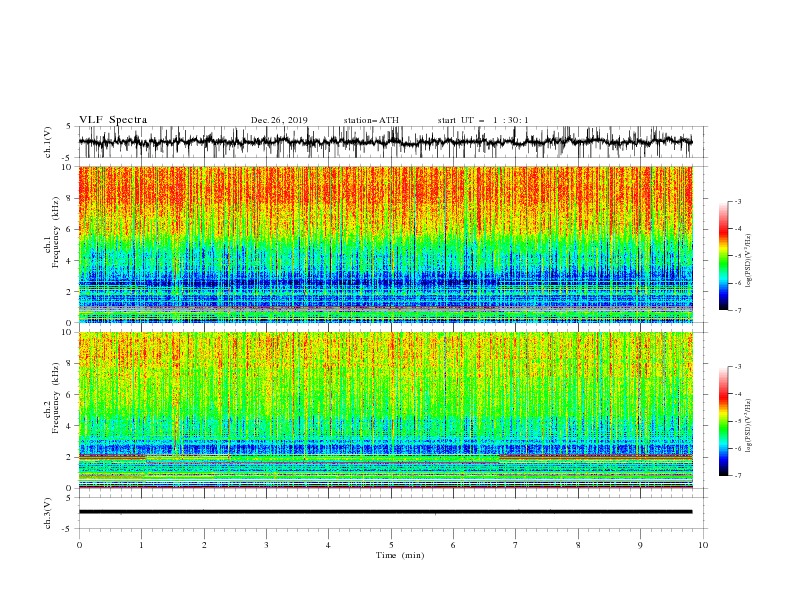The height and width of the screenshot is (612, 792).
Task: Click the '0' tick on Time axis
Action: click(79, 545)
